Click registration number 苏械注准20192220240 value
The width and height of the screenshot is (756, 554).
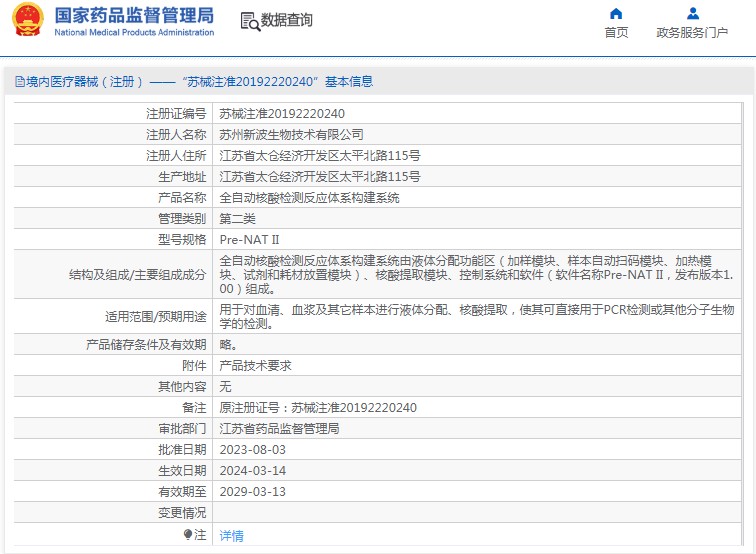pos(282,114)
